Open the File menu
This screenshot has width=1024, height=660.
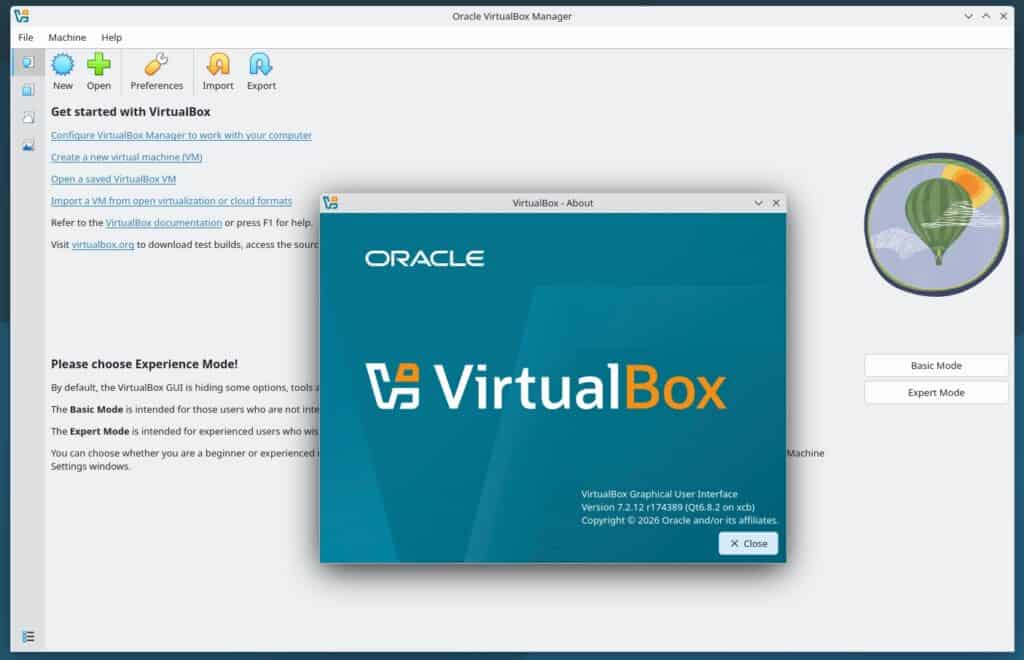[x=25, y=37]
